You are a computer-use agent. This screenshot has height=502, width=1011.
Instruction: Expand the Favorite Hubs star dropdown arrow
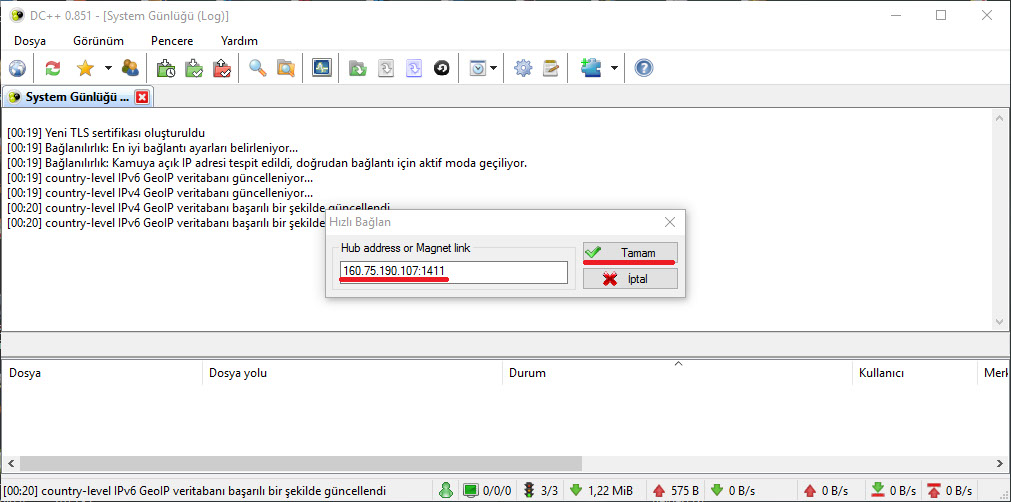[x=108, y=68]
